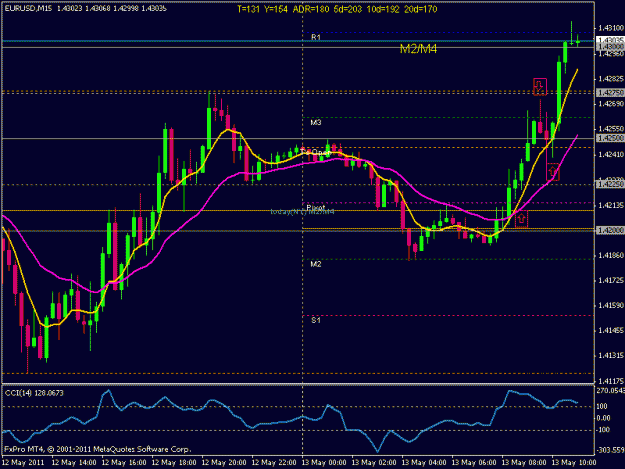
Task: Click the 13 May 02:00 time label
Action: click(x=374, y=463)
